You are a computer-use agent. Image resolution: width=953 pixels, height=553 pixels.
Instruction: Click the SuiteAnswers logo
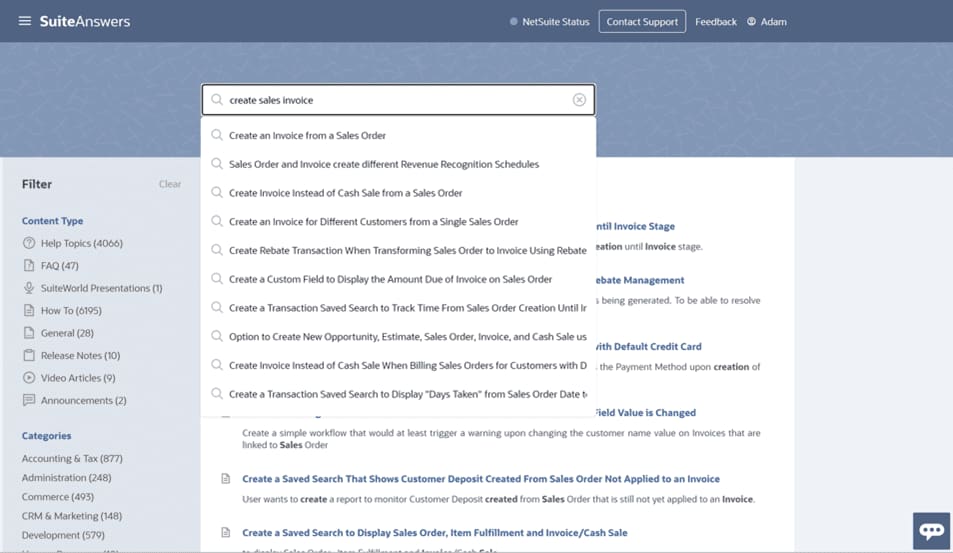coord(84,21)
